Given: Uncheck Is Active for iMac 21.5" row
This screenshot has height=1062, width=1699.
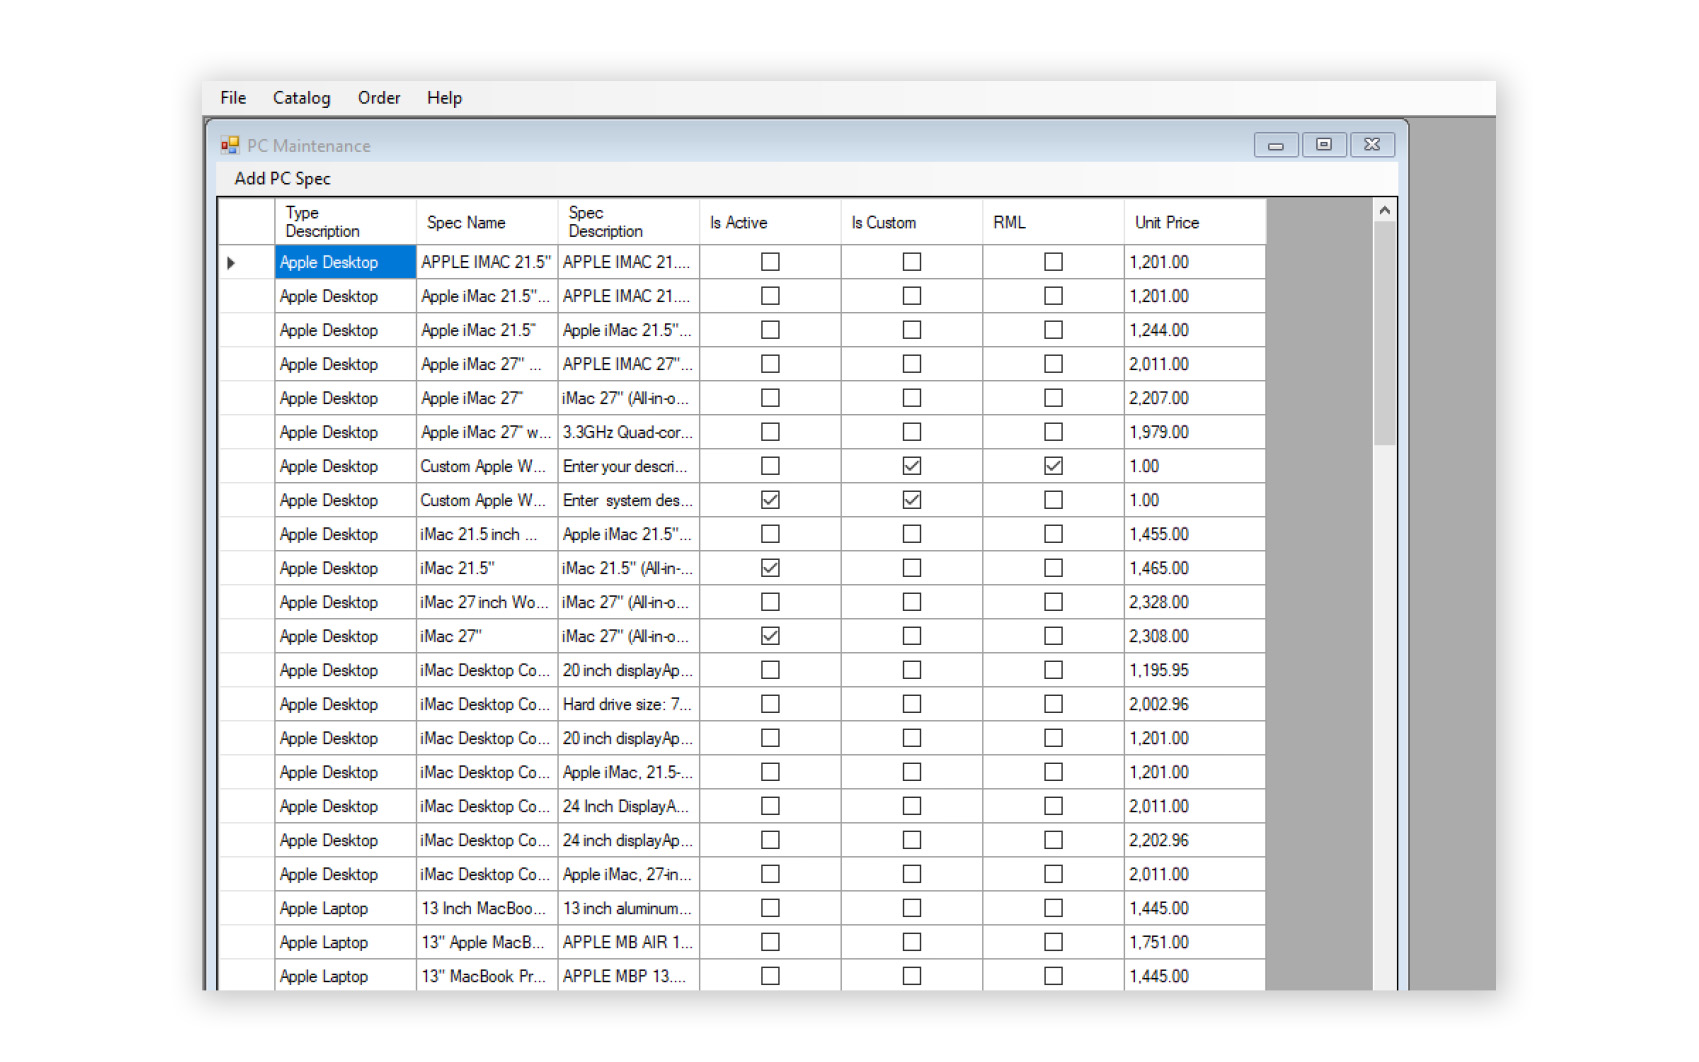Looking at the screenshot, I should 770,568.
